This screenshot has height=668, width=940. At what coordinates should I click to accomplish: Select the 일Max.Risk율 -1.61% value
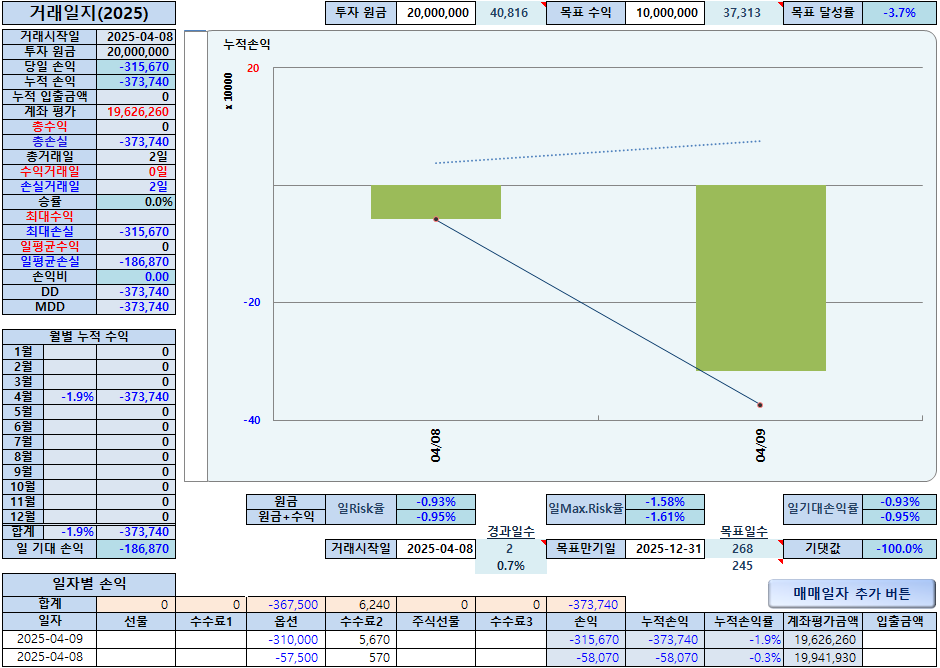pos(665,517)
